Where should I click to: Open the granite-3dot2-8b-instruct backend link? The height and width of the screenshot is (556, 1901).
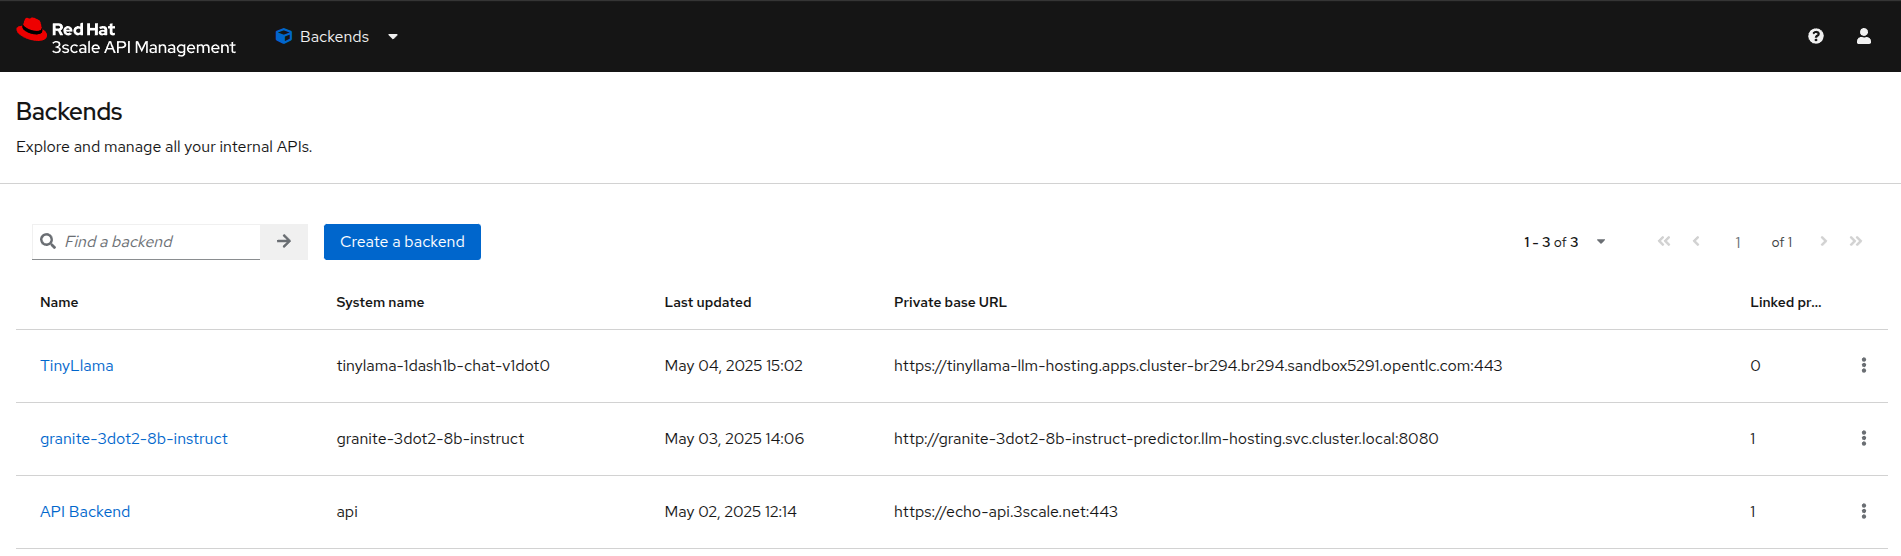[134, 439]
